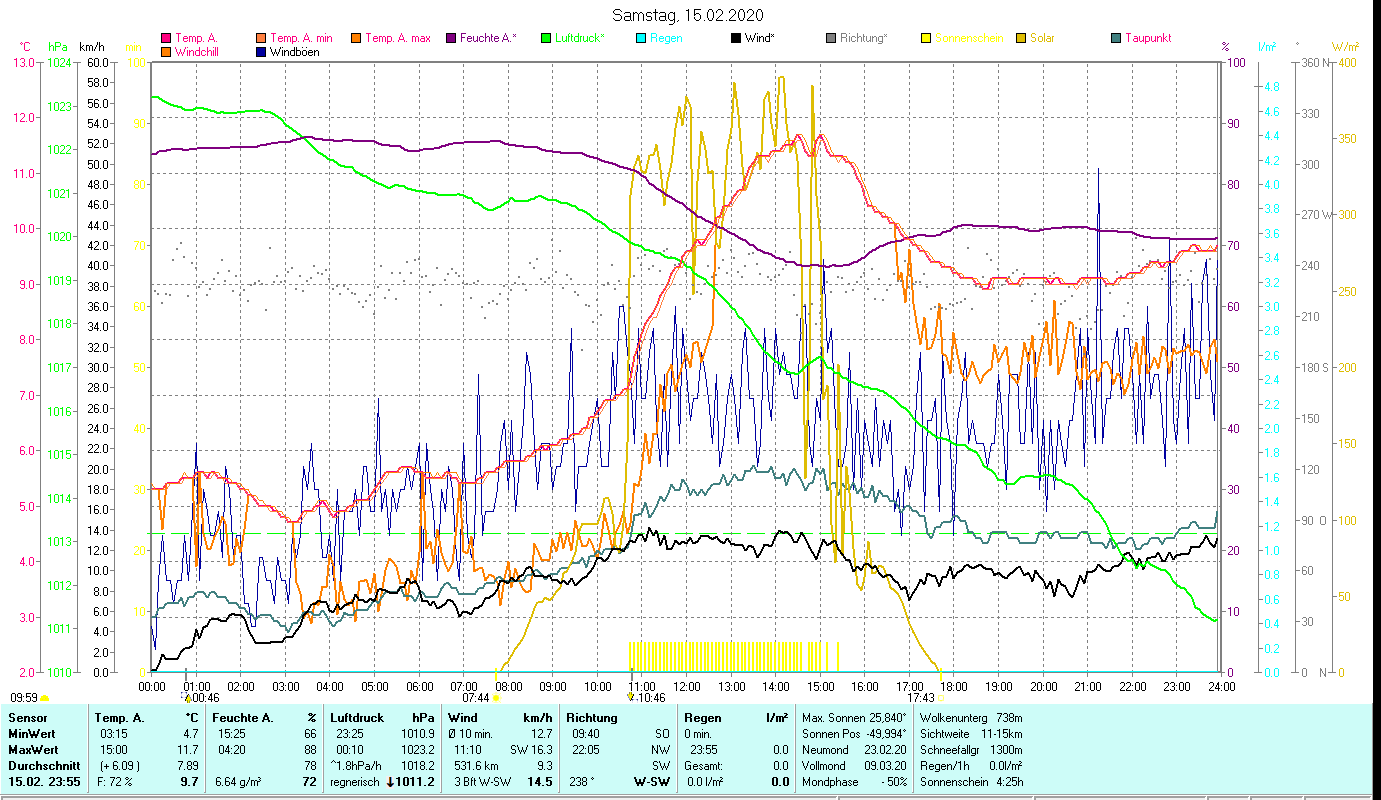Click the Richtung legend label

[863, 39]
